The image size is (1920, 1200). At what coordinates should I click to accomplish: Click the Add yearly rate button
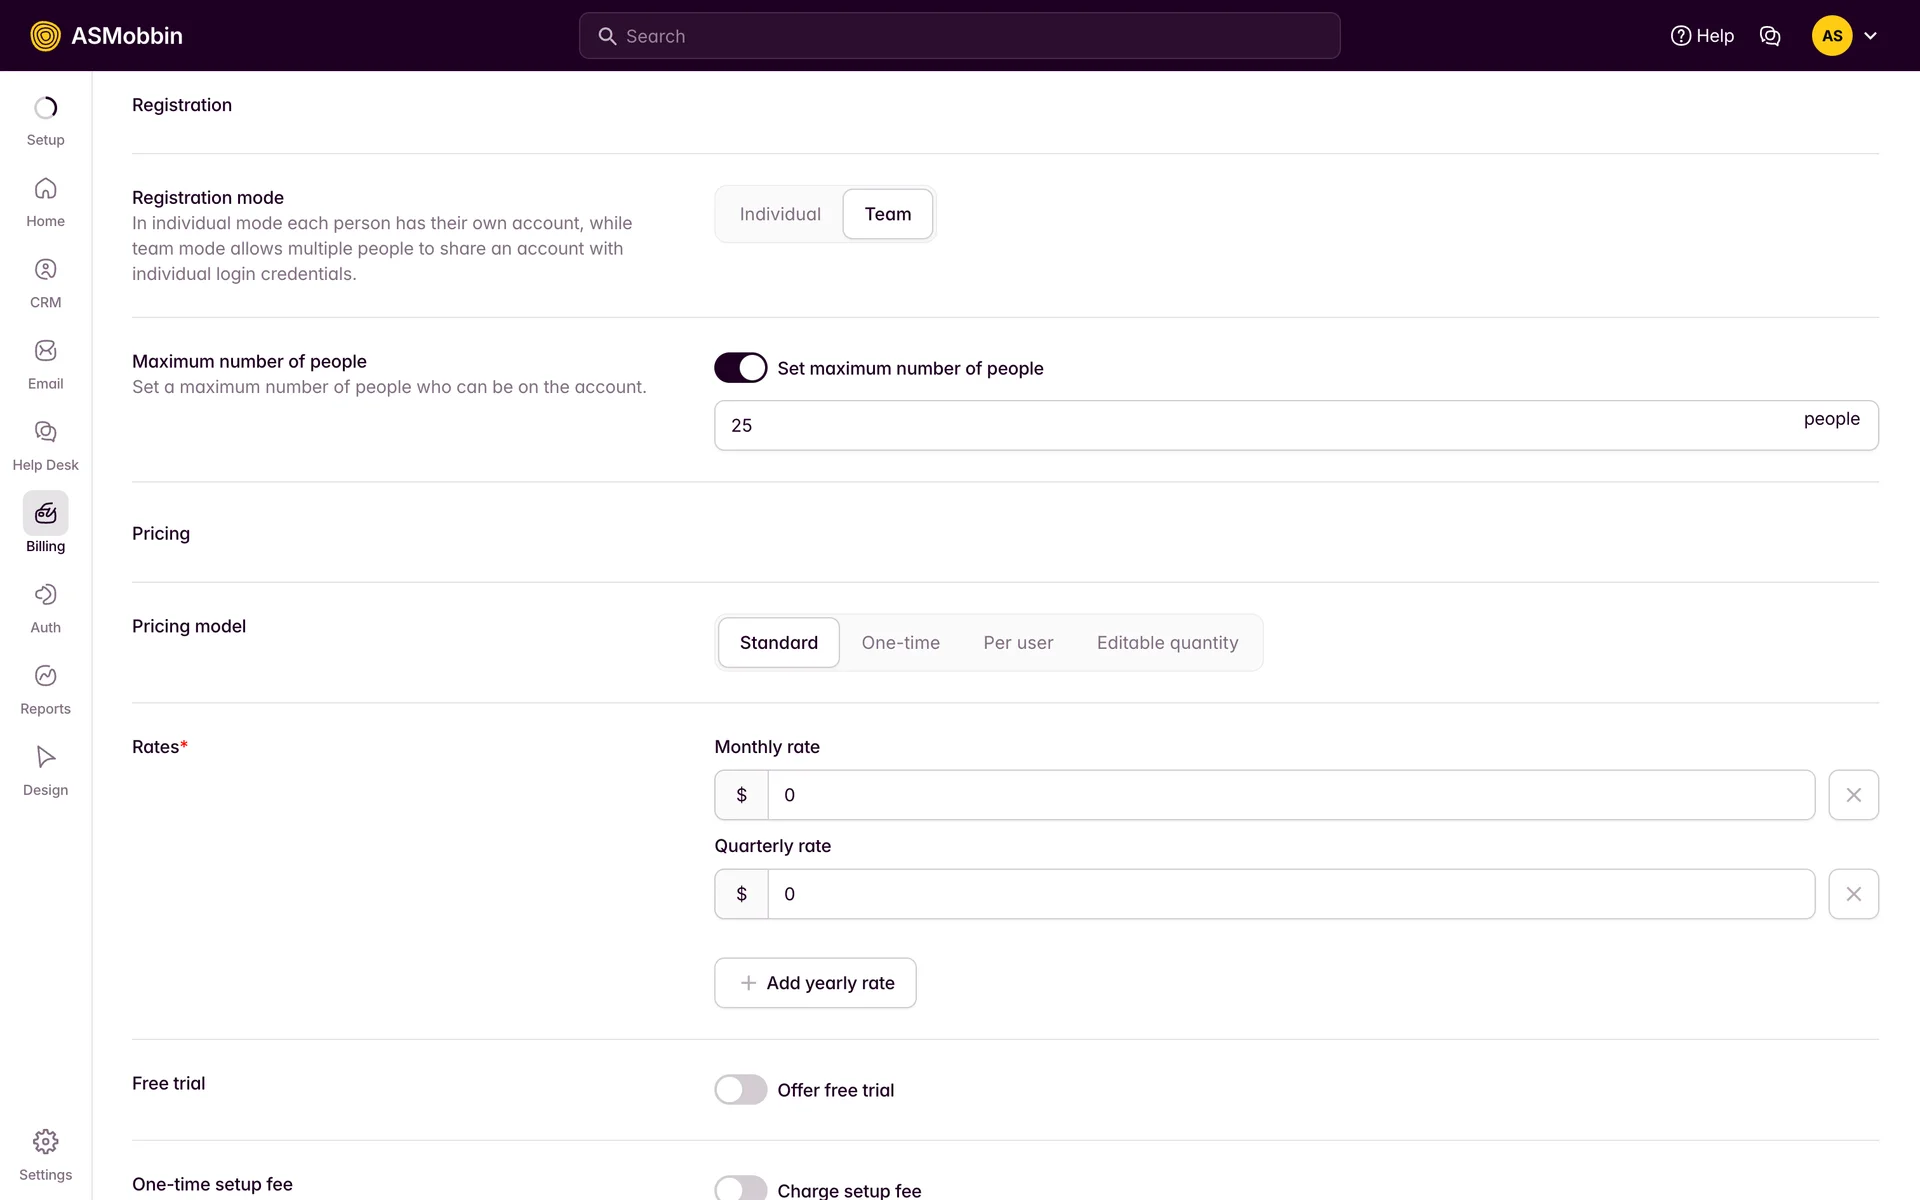click(815, 983)
